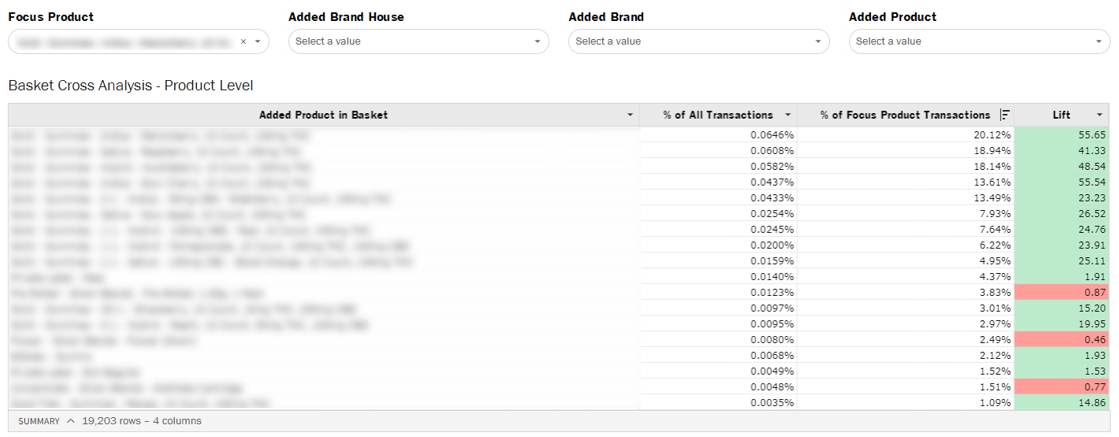The height and width of the screenshot is (437, 1119).
Task: Open the Focus Product dropdown arrow
Action: (x=258, y=42)
